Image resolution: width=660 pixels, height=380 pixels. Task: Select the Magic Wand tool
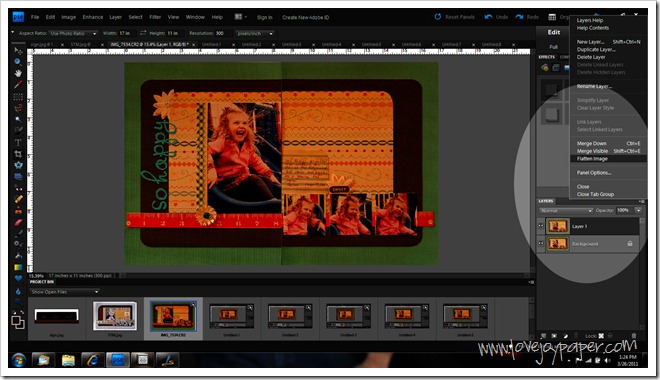click(x=18, y=120)
